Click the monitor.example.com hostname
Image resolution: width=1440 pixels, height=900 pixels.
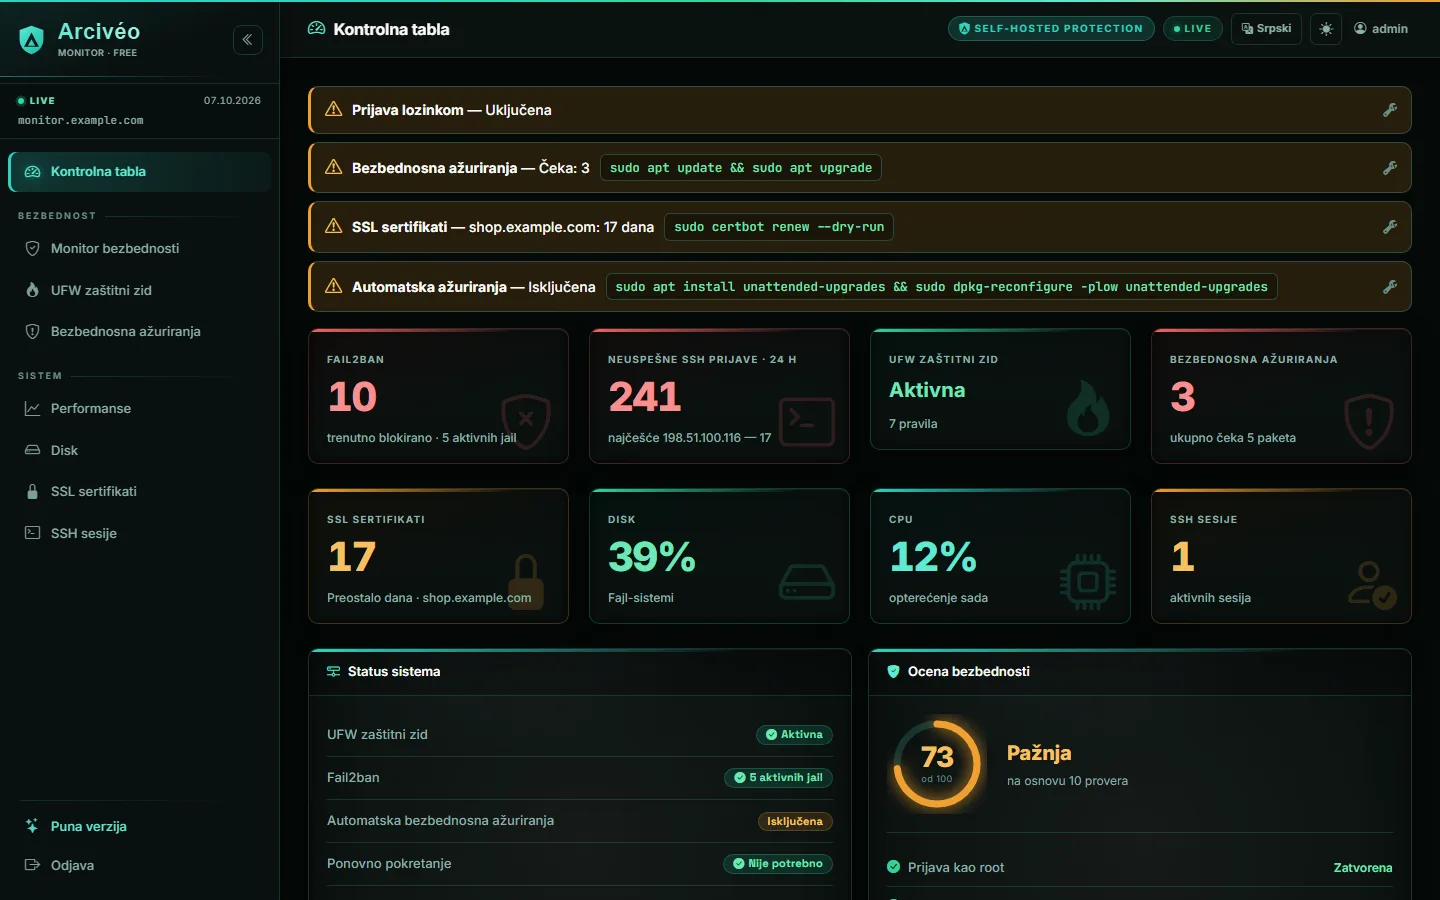point(80,121)
